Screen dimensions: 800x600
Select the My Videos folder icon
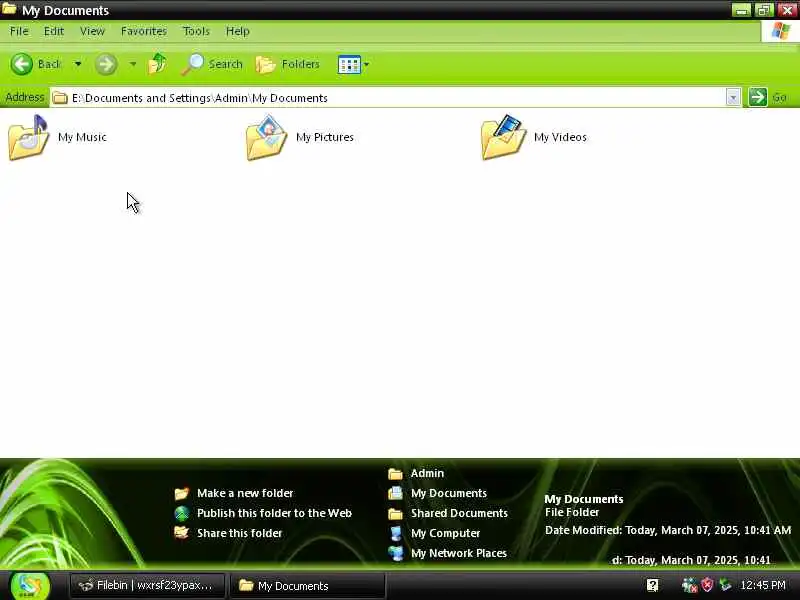pyautogui.click(x=504, y=137)
